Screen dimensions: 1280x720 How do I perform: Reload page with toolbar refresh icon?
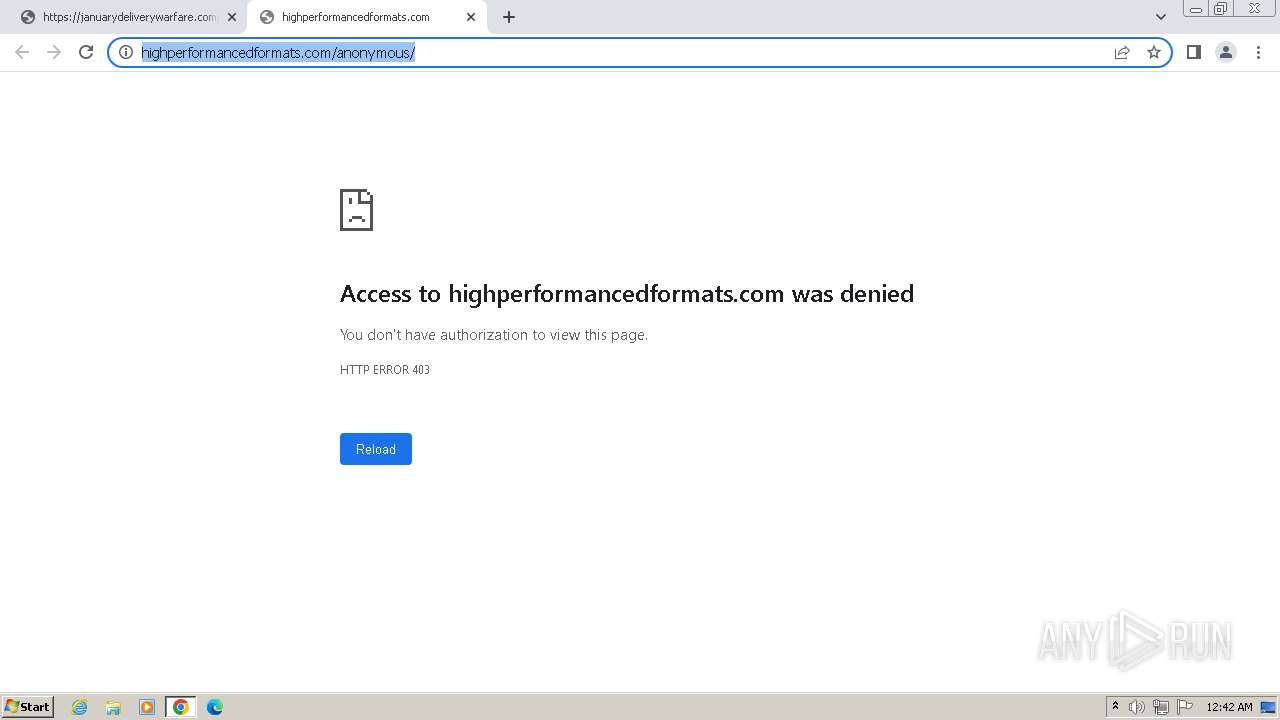pos(86,52)
